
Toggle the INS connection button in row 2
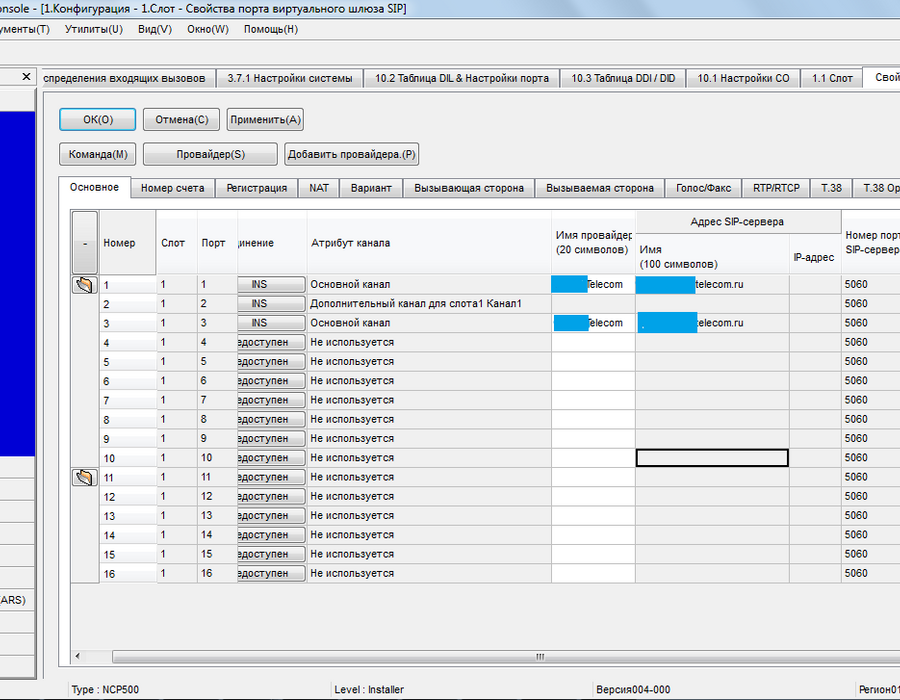pos(271,304)
